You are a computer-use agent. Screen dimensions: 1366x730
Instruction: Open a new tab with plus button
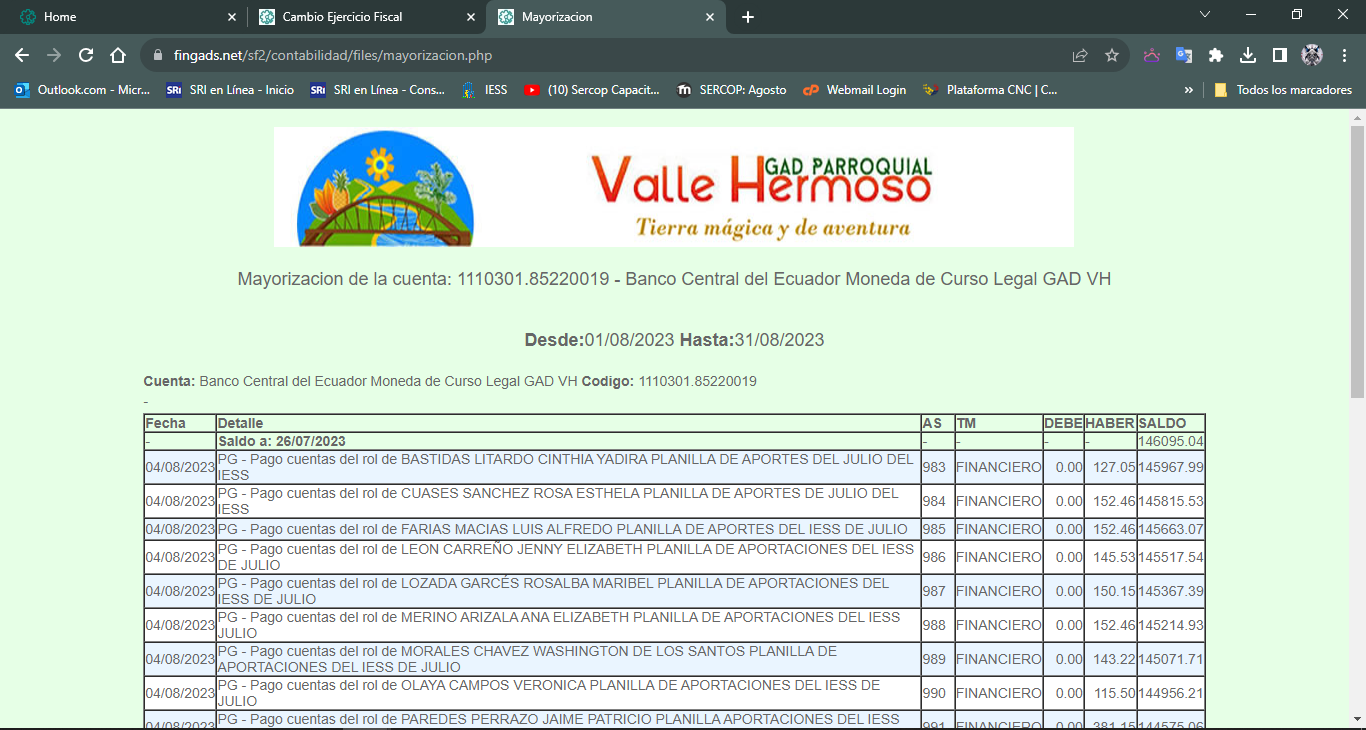[x=748, y=17]
